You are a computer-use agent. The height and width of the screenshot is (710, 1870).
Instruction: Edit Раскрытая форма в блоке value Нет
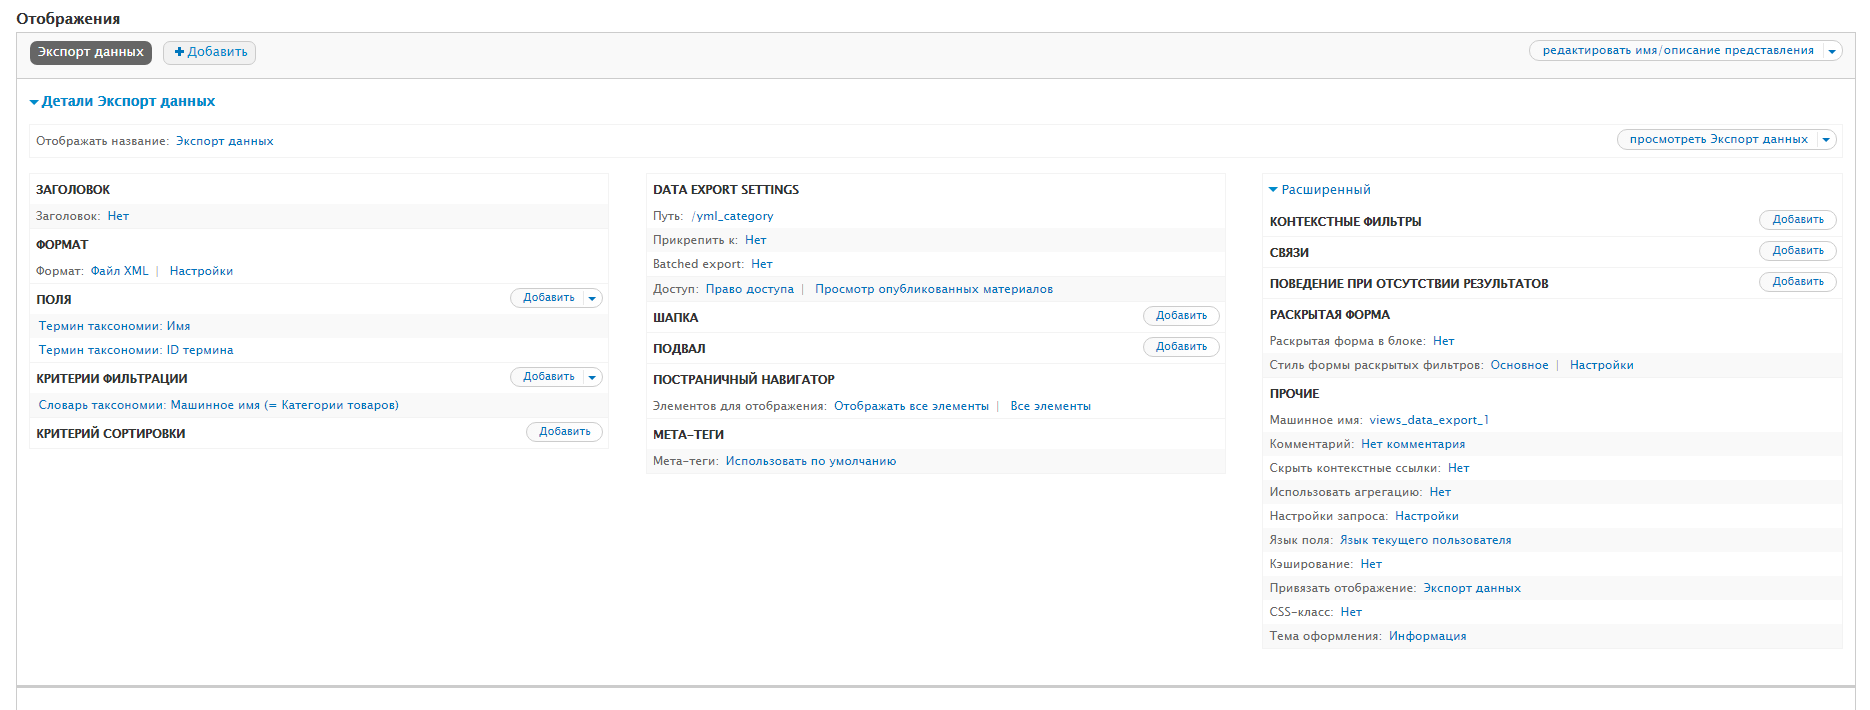click(x=1443, y=341)
